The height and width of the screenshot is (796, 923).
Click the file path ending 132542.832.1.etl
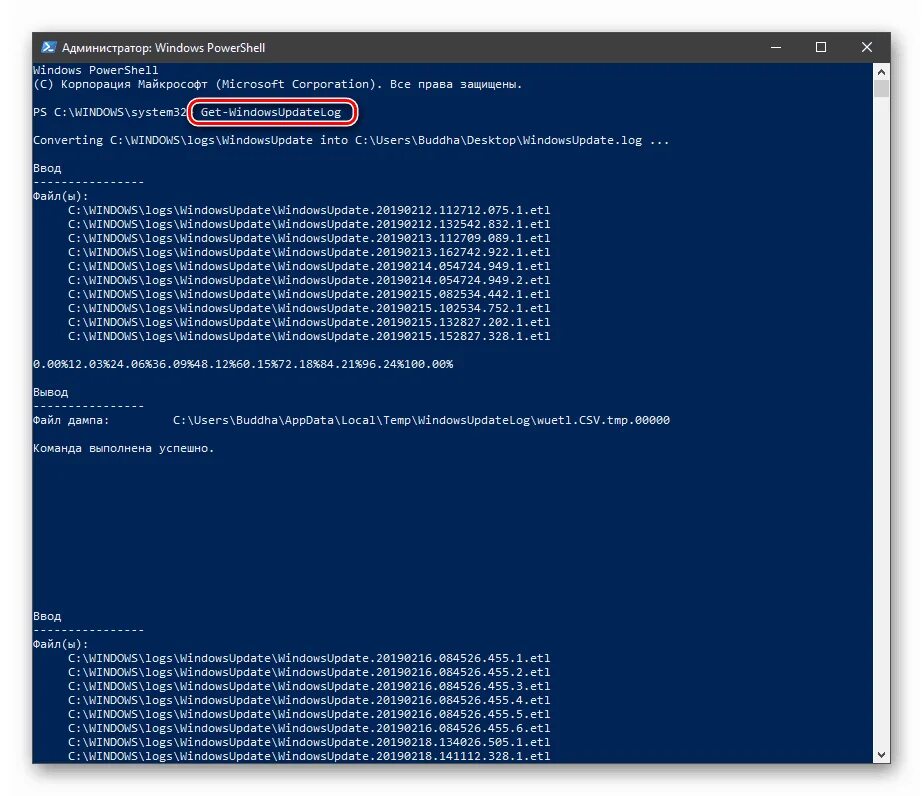[309, 224]
